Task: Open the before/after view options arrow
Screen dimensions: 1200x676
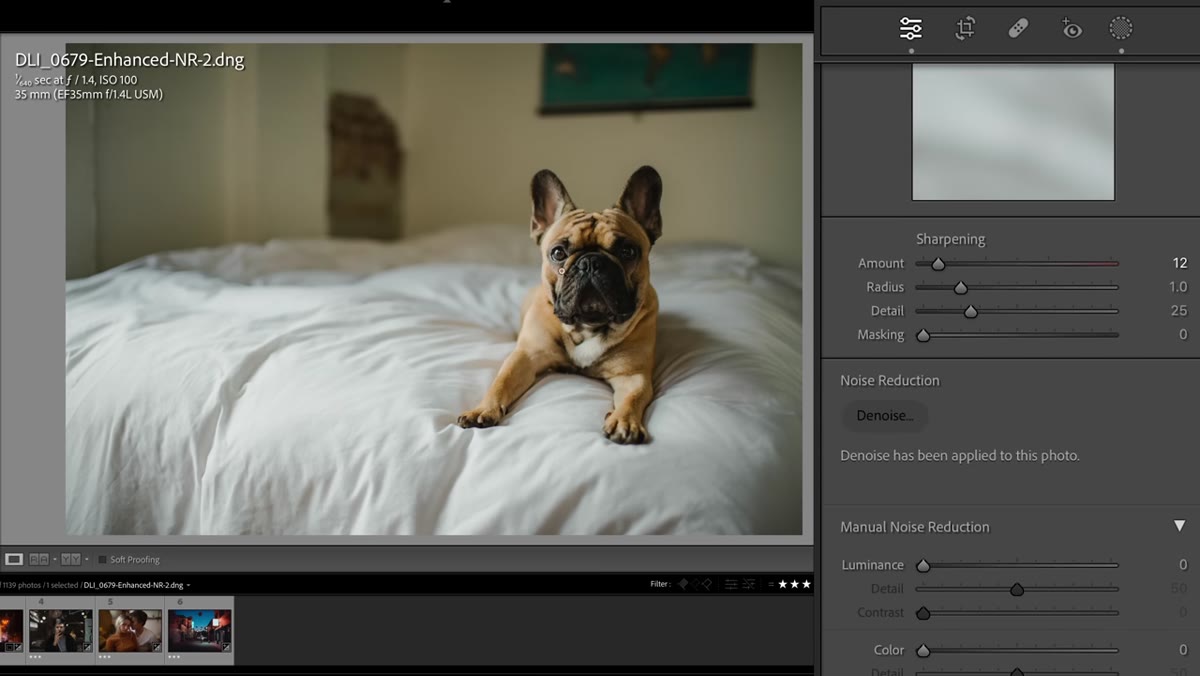Action: point(86,559)
